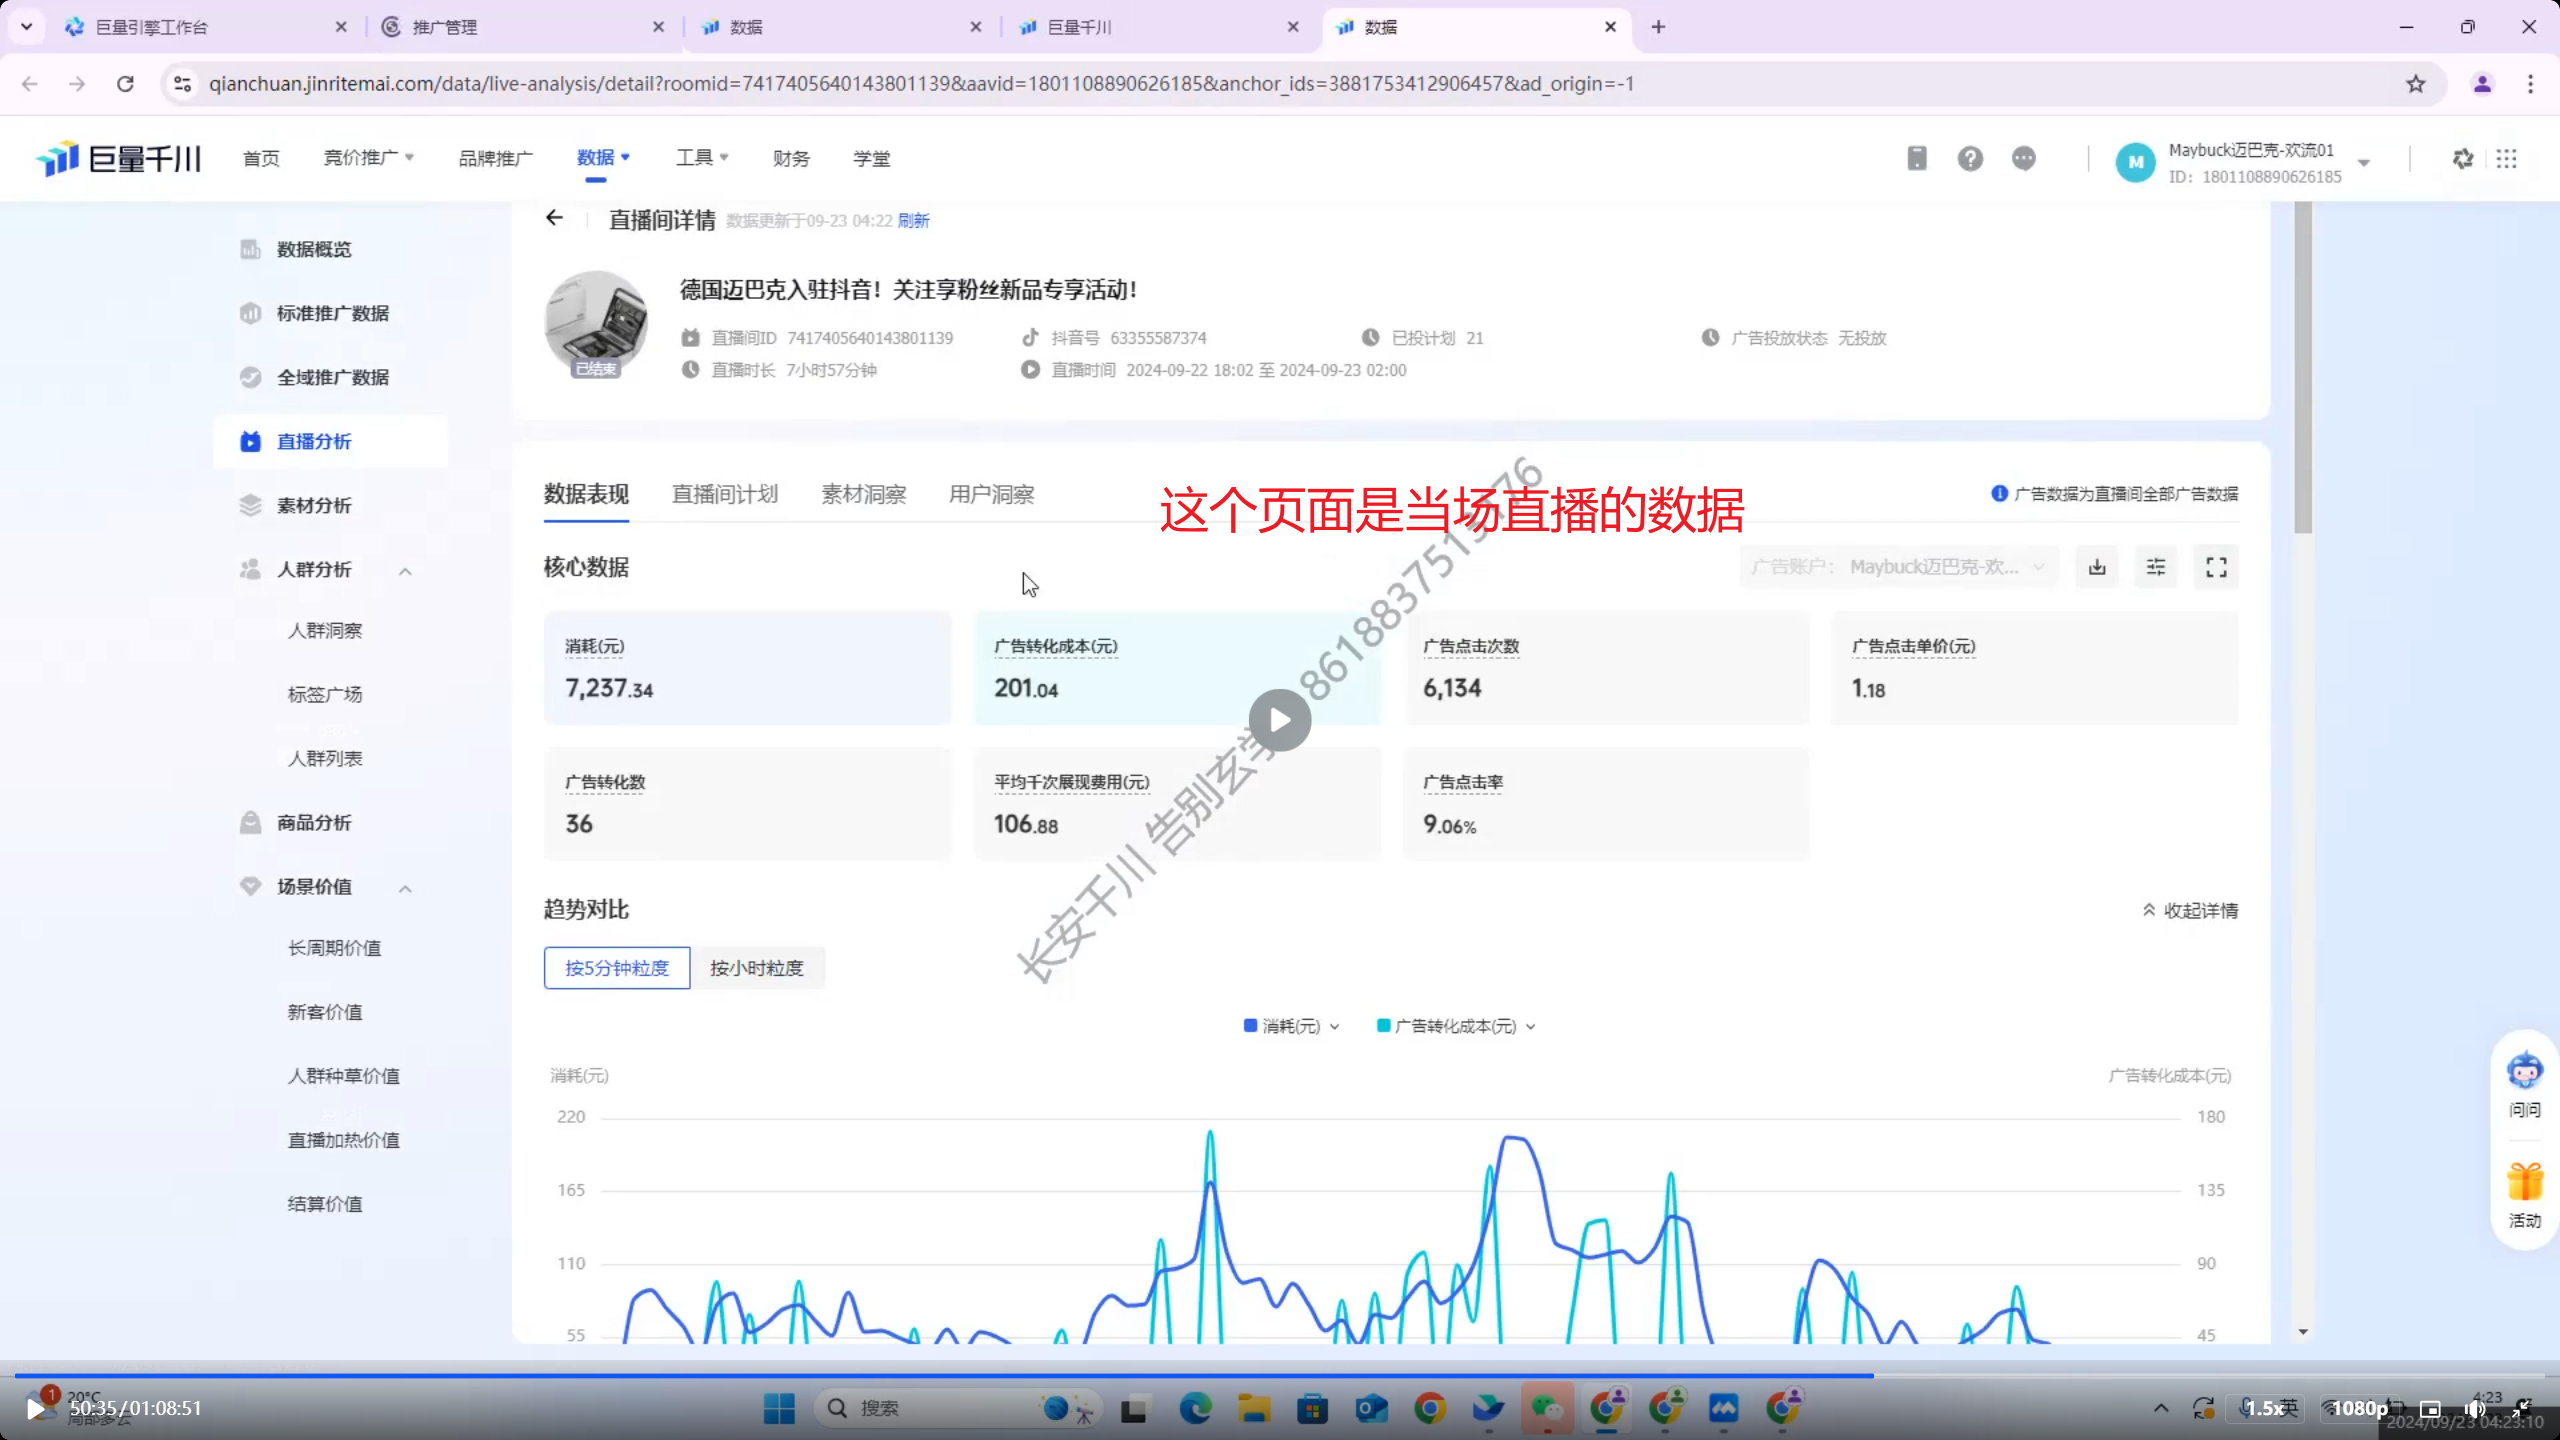This screenshot has height=1440, width=2560.
Task: Click the 刷新 refresh link
Action: point(913,221)
